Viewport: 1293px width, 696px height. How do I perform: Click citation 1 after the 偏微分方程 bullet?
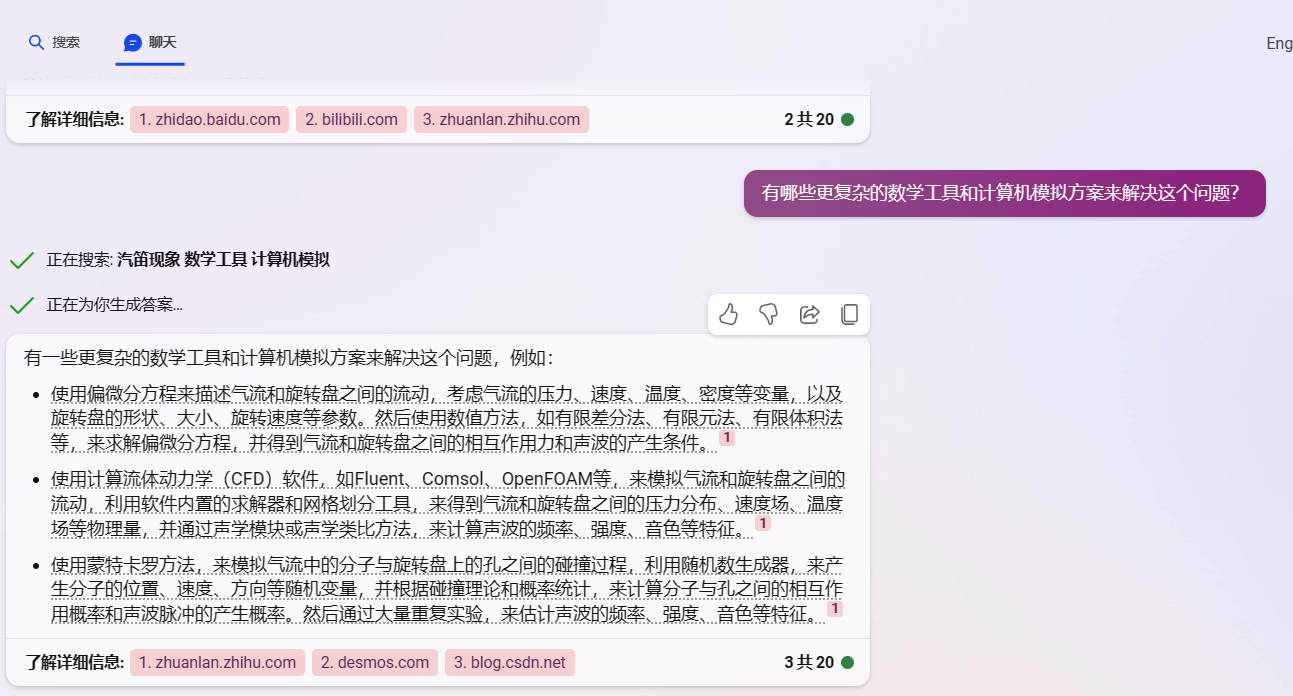coord(727,438)
